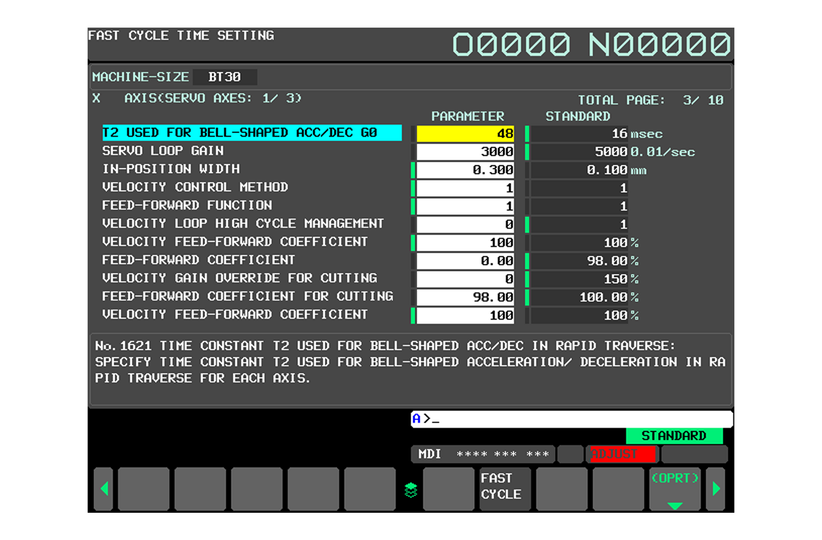Select the green STANDARD status indicator
Viewport: 822px width, 540px height.
click(x=674, y=436)
